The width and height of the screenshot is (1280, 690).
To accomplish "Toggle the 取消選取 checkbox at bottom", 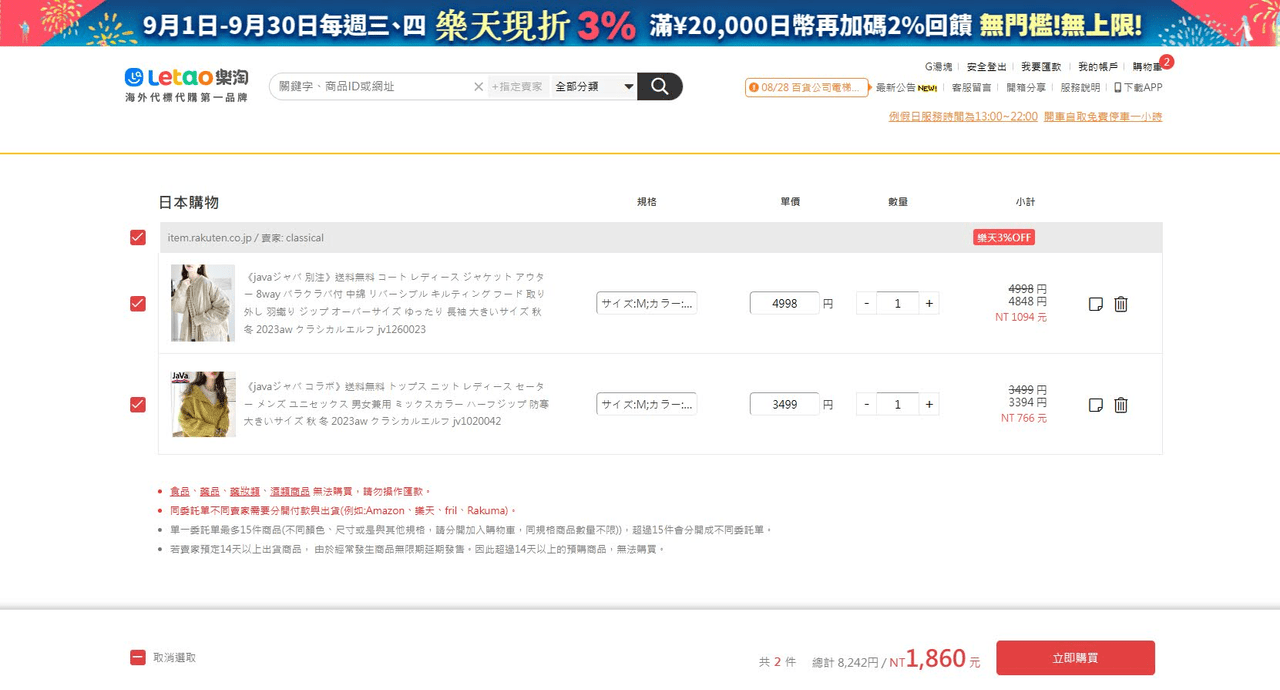I will (138, 657).
